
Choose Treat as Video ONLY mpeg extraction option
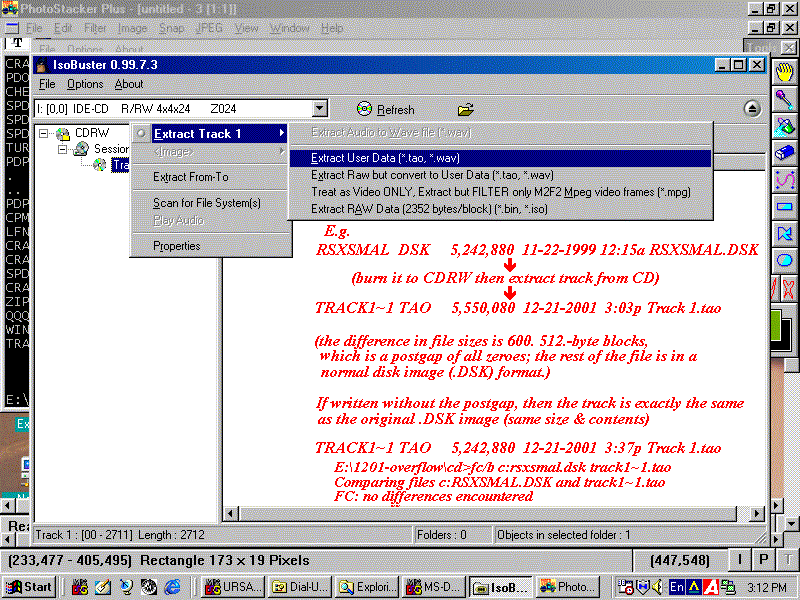(x=500, y=192)
